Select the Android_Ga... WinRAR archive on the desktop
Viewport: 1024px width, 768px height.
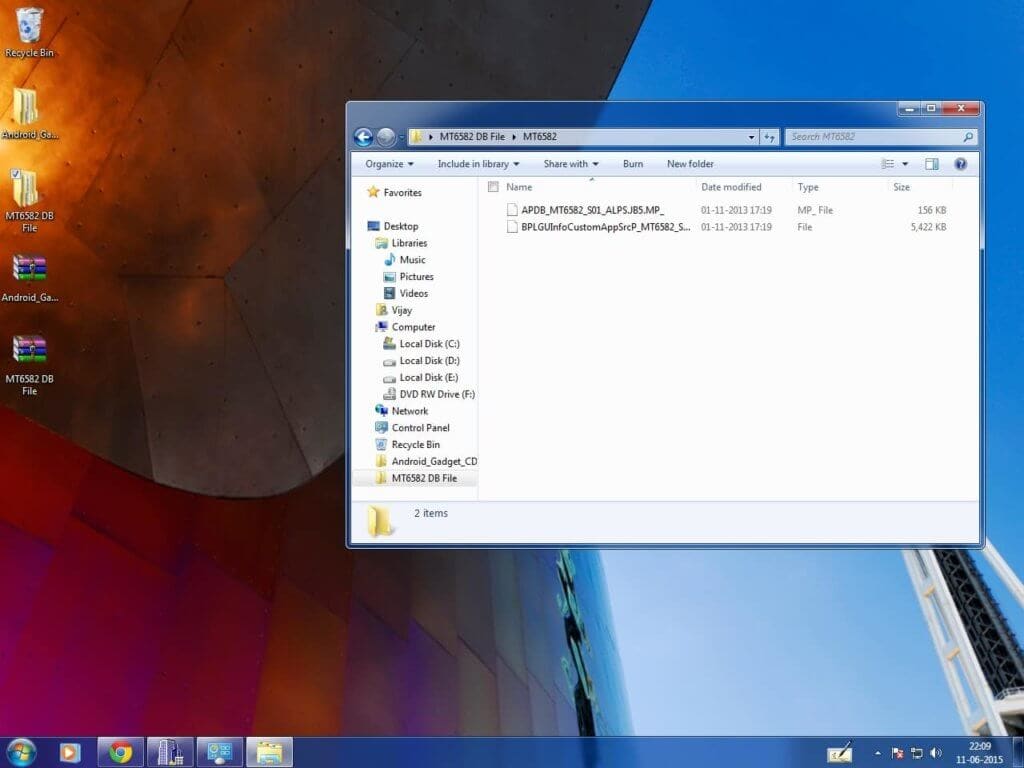29,278
